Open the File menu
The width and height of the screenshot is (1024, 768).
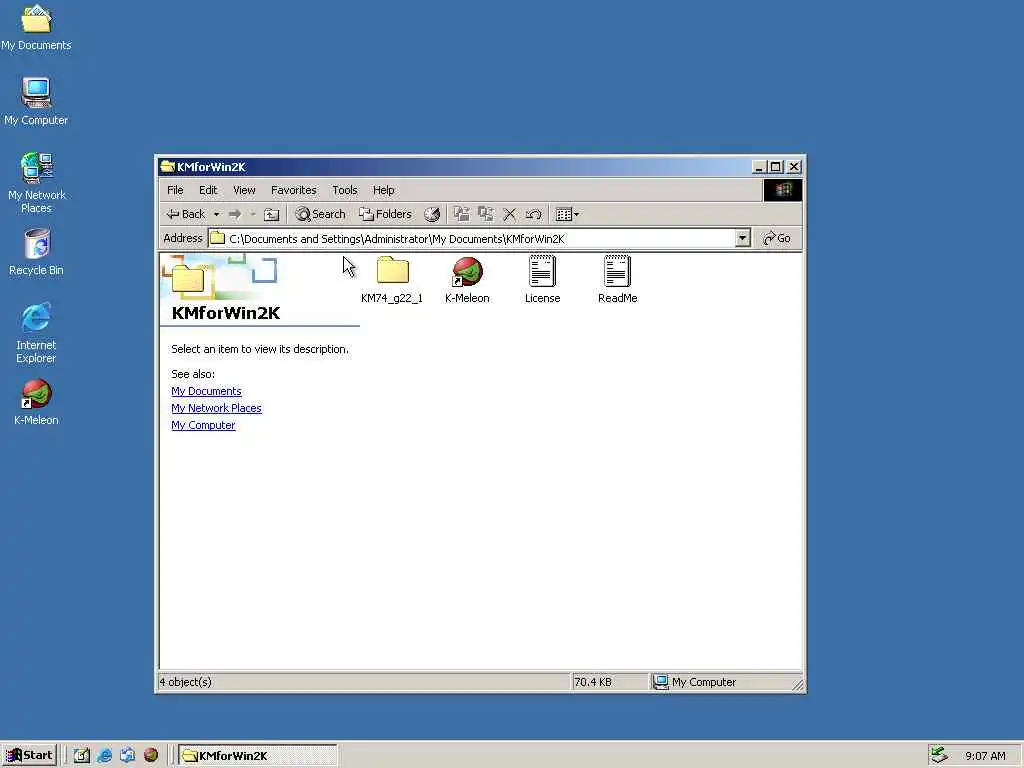[175, 190]
